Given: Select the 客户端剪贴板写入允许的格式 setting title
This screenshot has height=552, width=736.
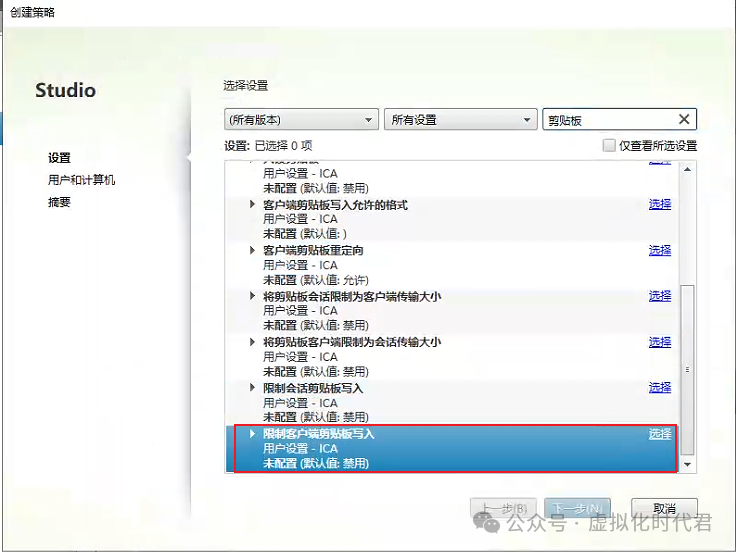Looking at the screenshot, I should click(x=335, y=205).
